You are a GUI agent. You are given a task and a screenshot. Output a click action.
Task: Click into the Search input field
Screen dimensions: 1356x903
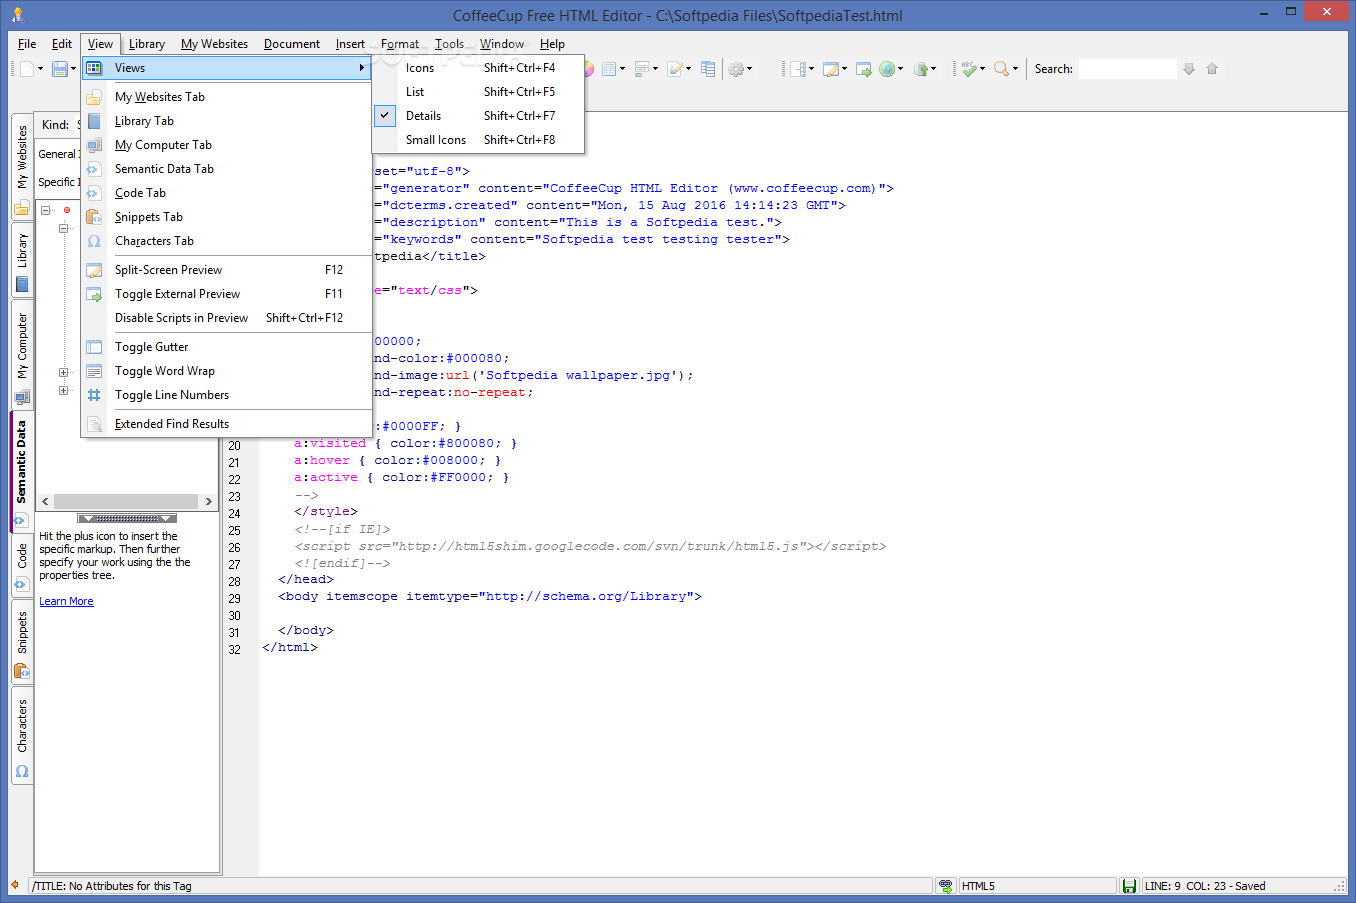1127,69
